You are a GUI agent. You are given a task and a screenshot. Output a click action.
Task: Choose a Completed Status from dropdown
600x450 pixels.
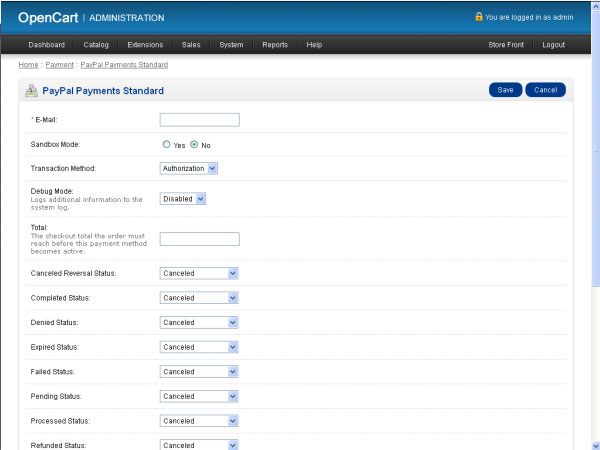click(199, 298)
